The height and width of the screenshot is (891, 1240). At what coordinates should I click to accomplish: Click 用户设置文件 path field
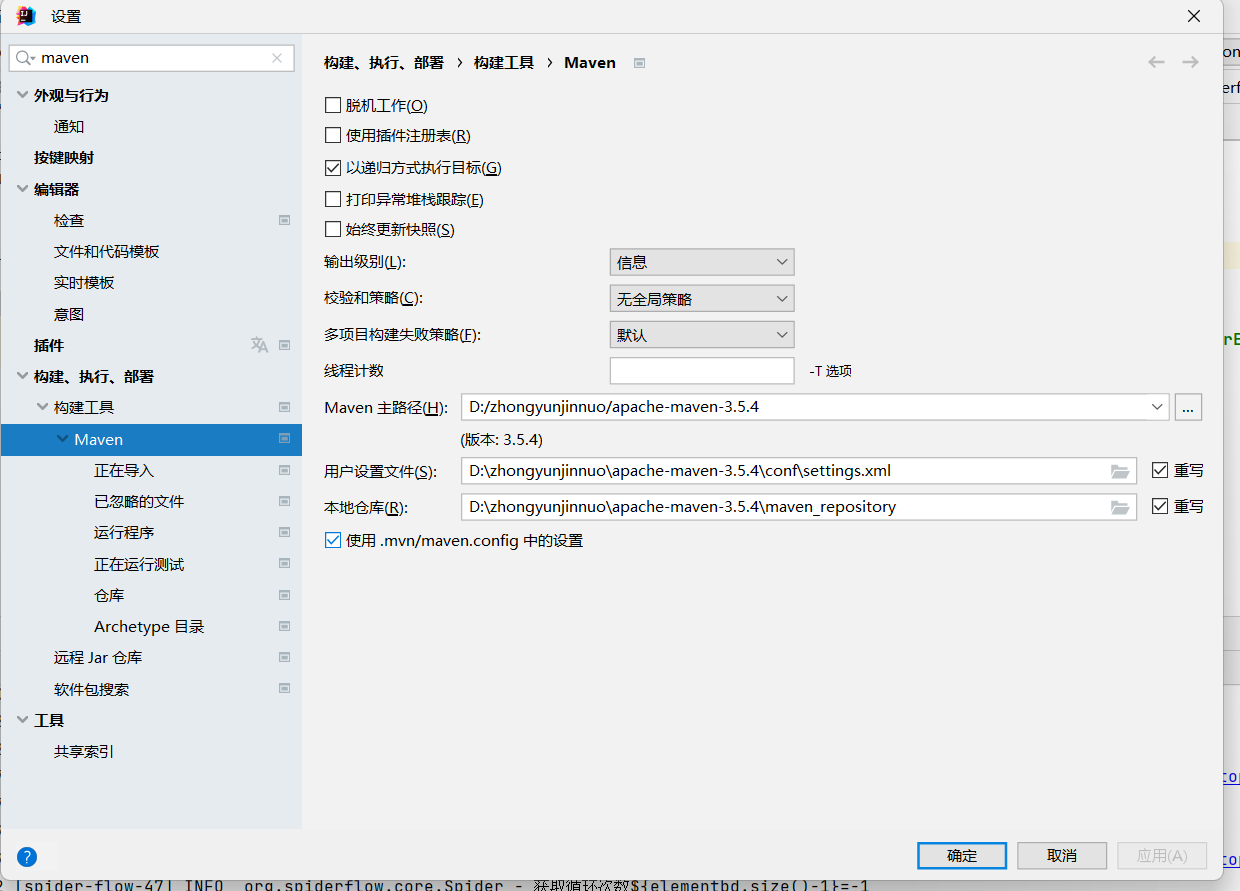click(x=799, y=471)
